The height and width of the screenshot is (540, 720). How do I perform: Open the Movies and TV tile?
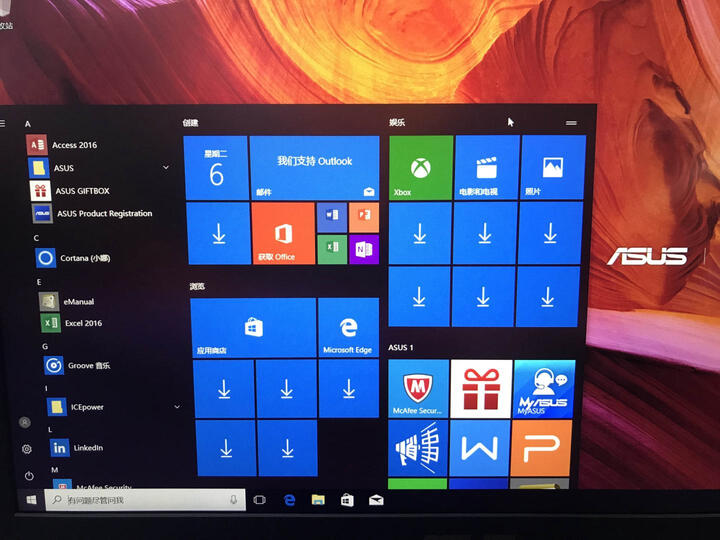tap(487, 168)
